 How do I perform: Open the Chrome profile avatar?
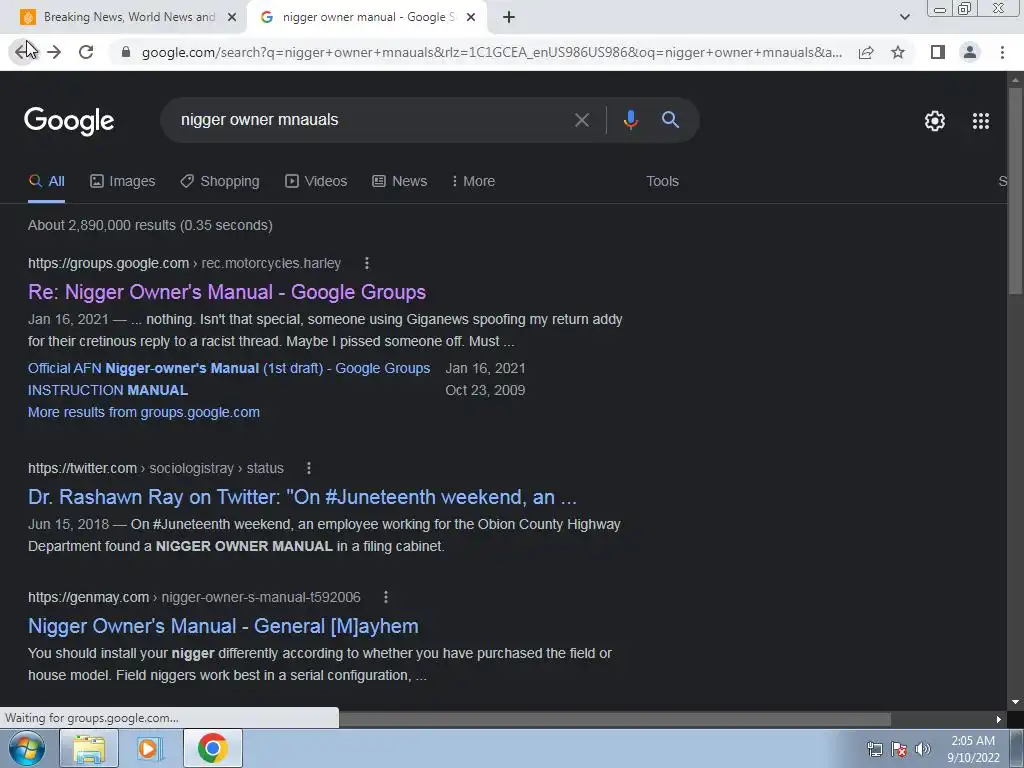click(x=970, y=52)
